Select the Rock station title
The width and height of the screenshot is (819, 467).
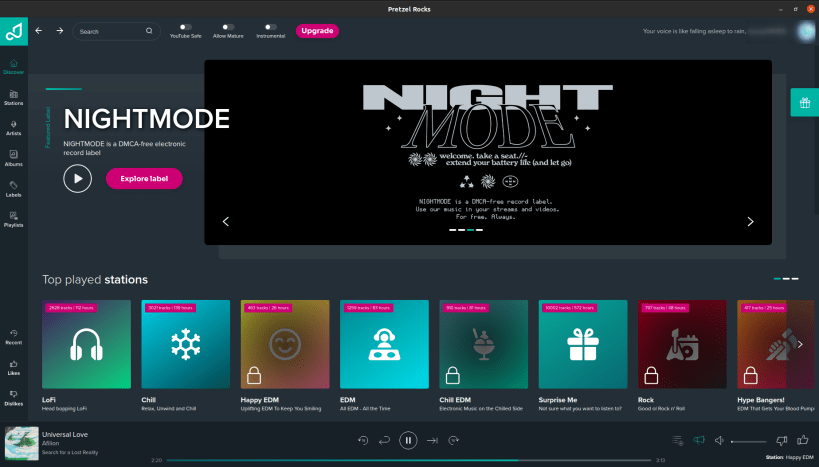pyautogui.click(x=646, y=400)
